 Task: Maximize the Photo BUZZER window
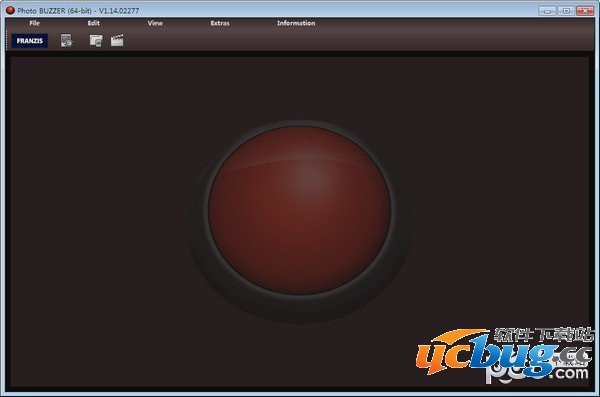pos(566,11)
